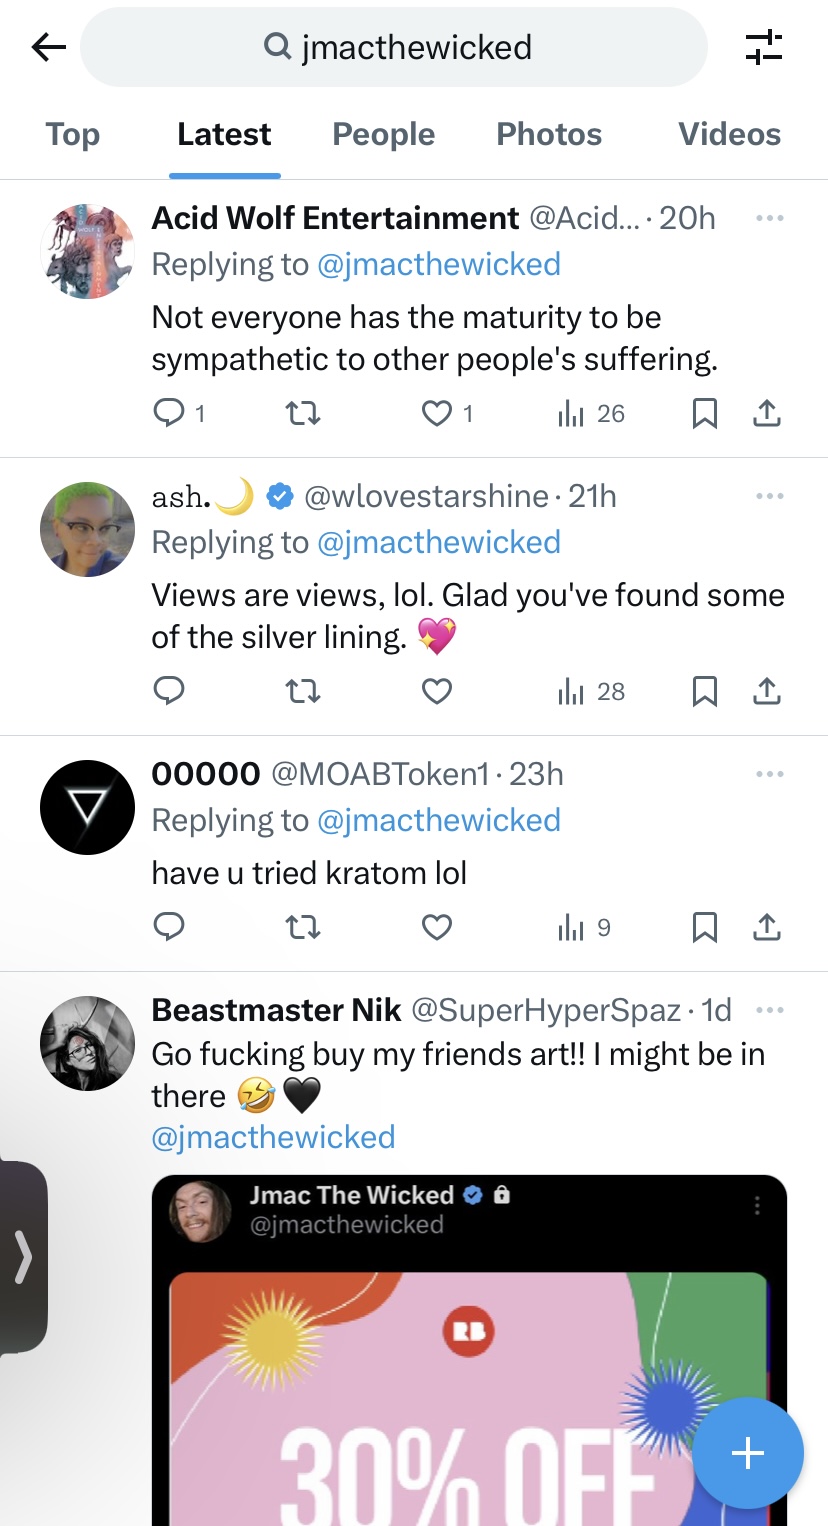The image size is (828, 1526).
Task: Like the kratom tweet by 00000
Action: tap(437, 928)
